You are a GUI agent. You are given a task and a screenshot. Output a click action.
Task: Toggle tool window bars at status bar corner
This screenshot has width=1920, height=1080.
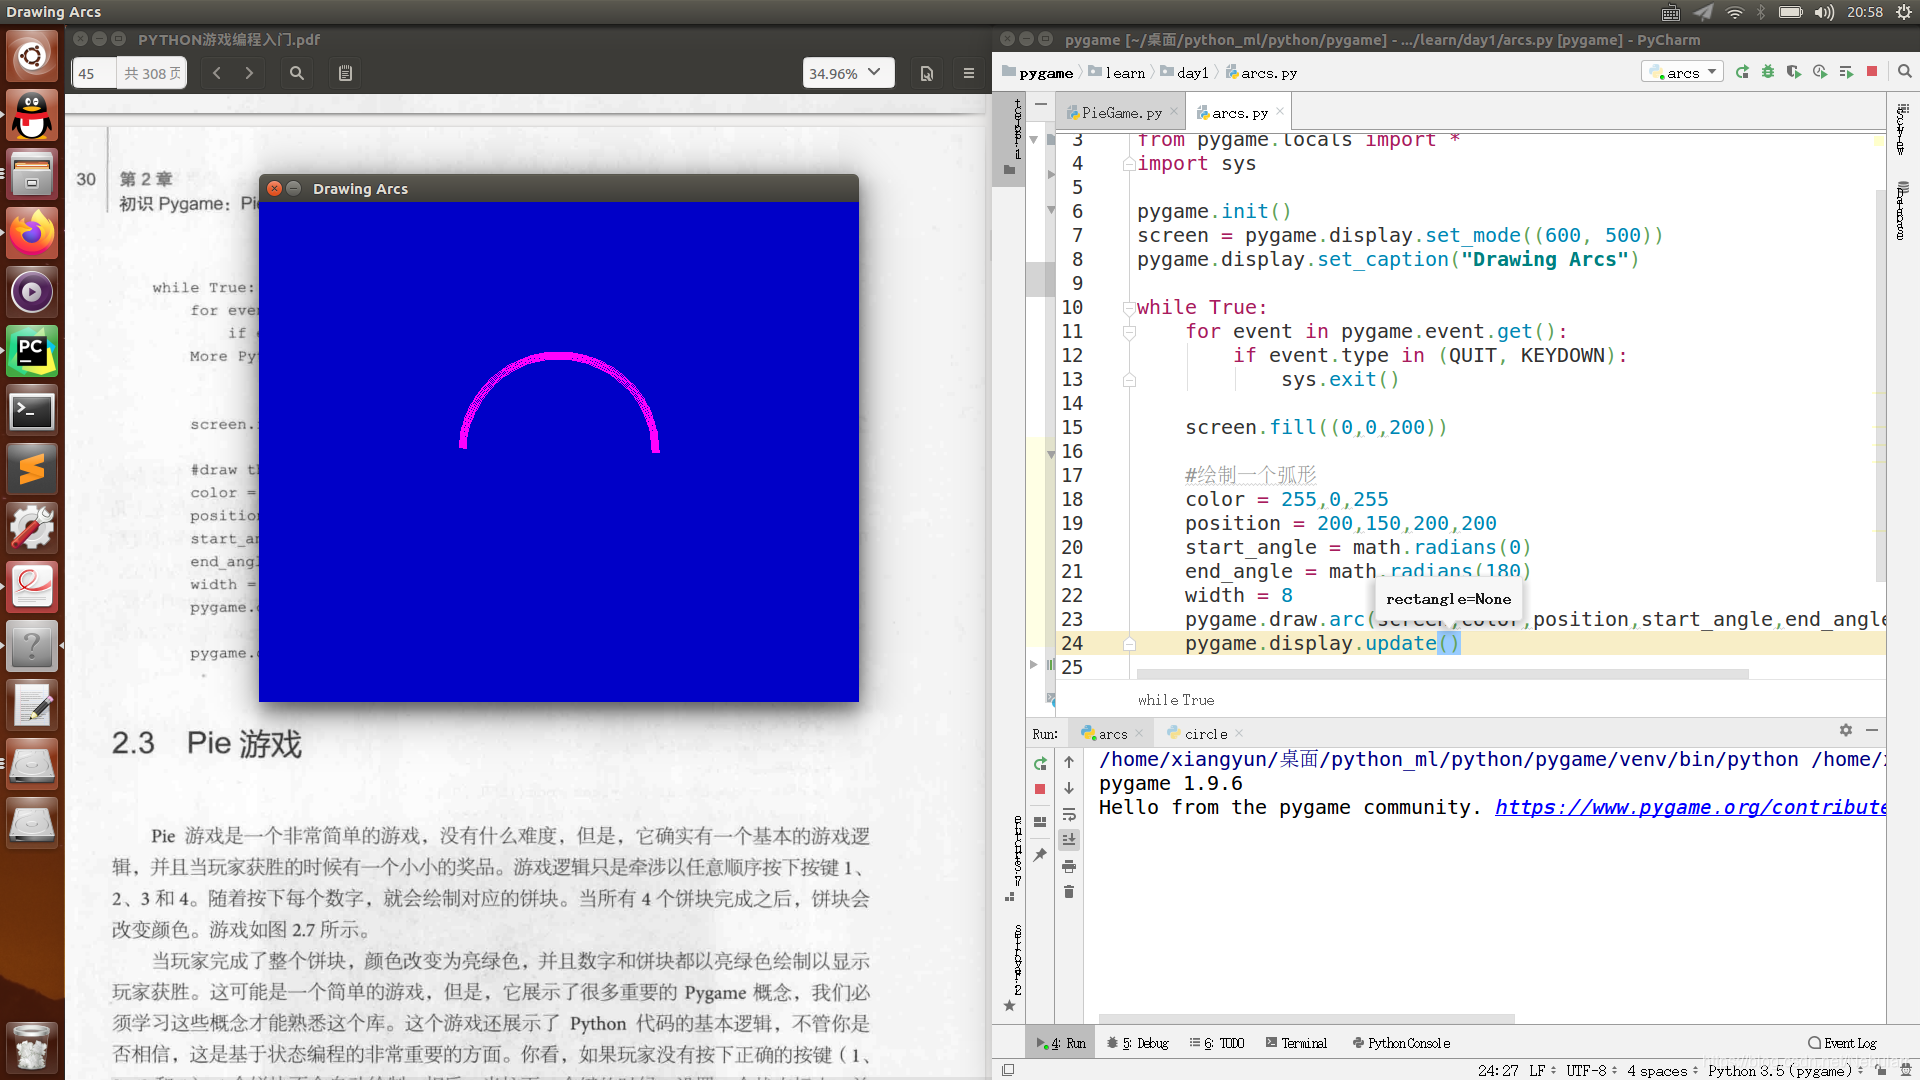[1008, 1070]
